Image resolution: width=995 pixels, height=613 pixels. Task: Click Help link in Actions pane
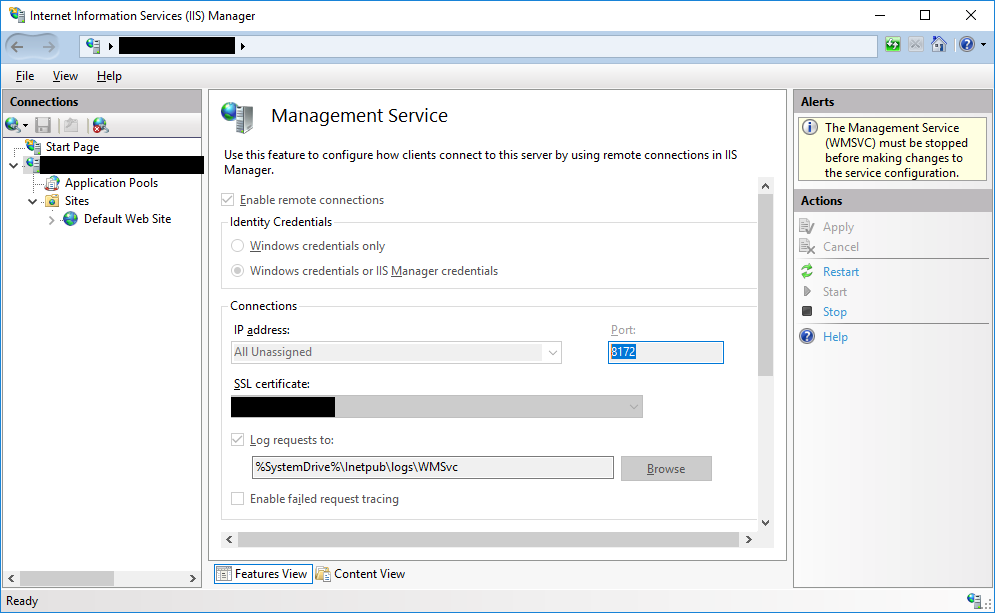[835, 337]
